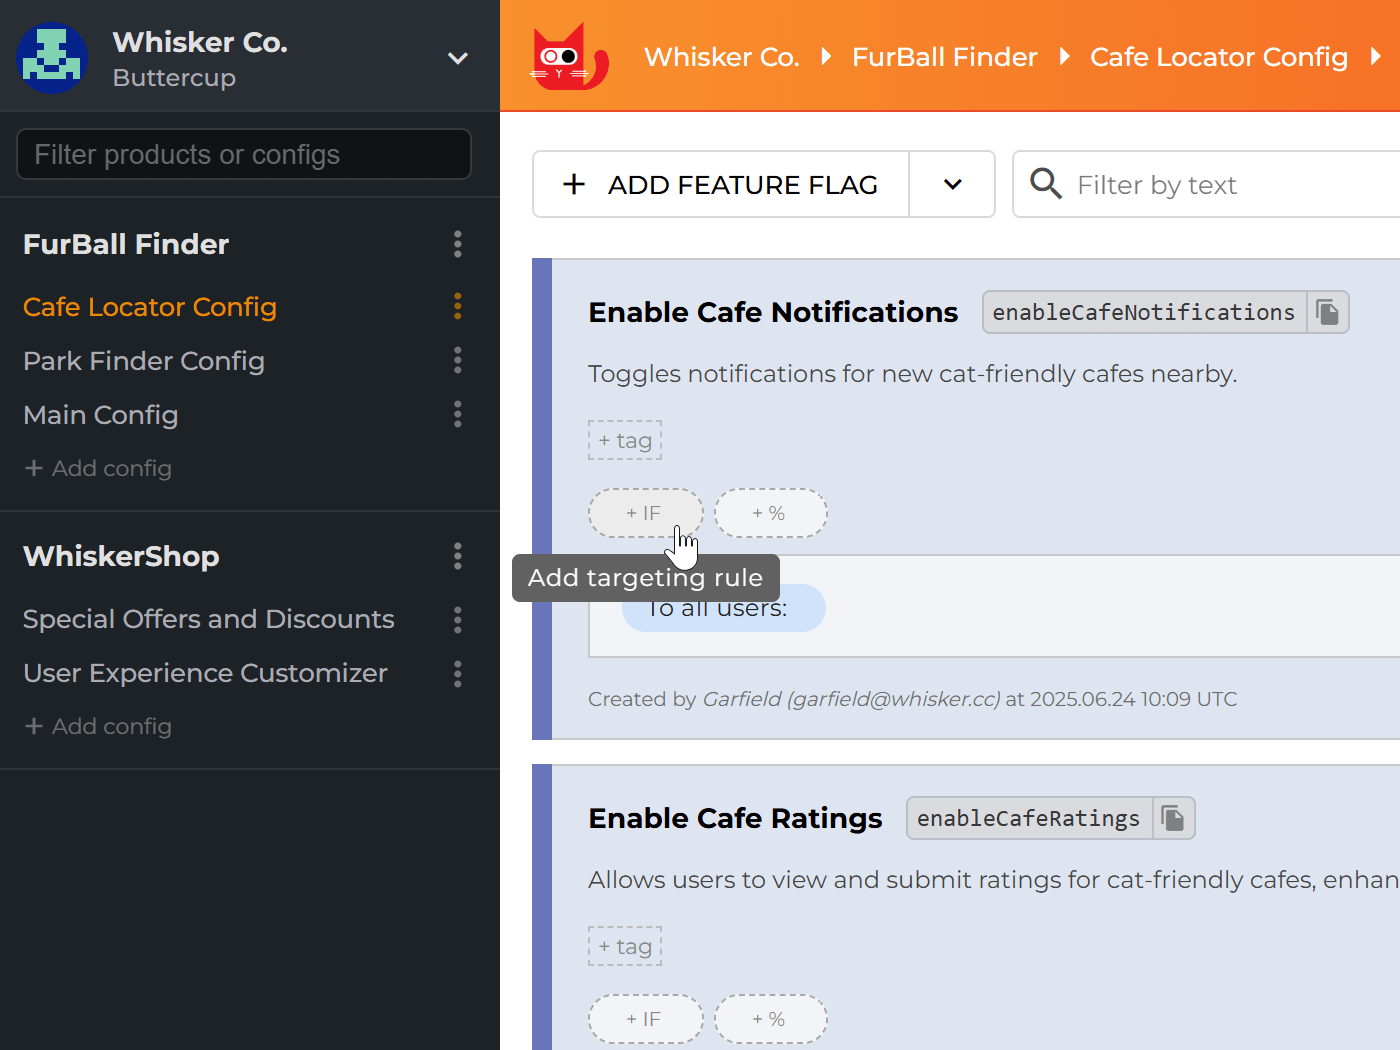1400x1050 pixels.
Task: Open the Add Feature Flag dropdown arrow
Action: tap(952, 184)
